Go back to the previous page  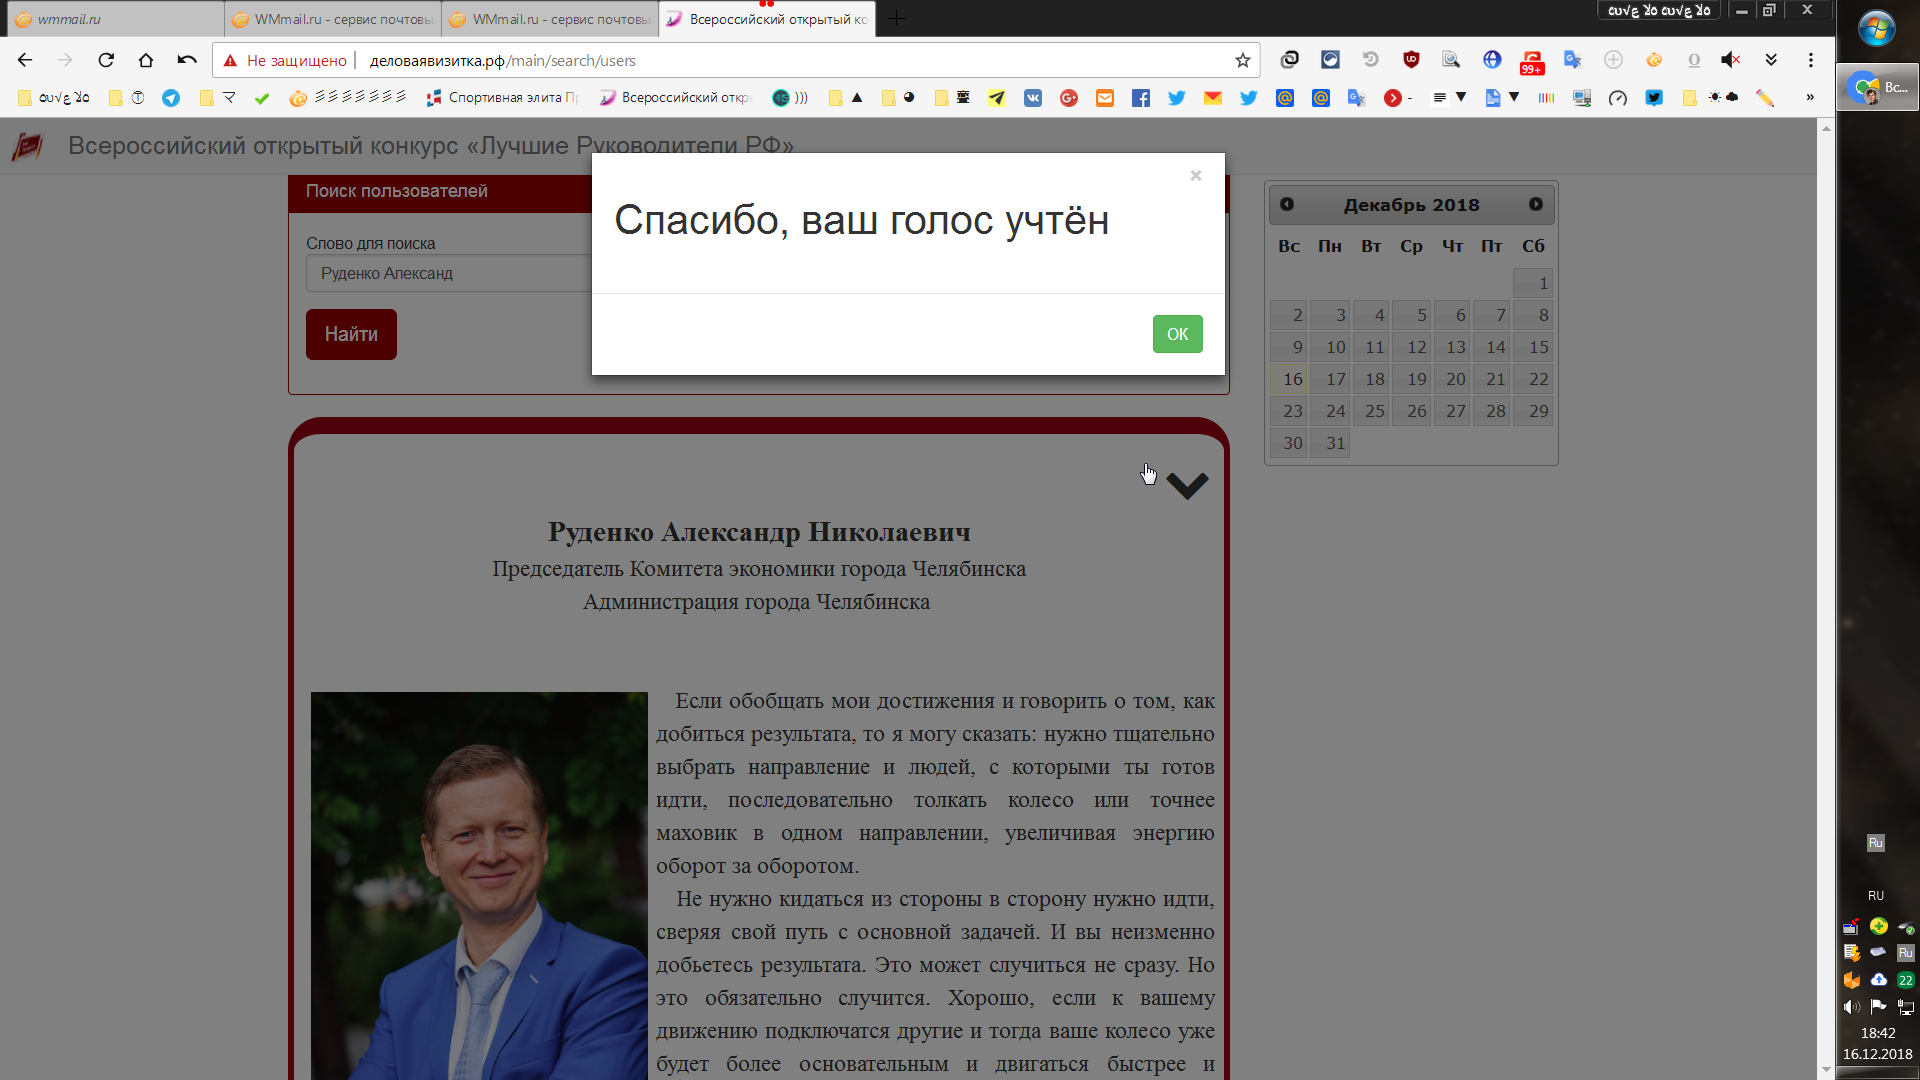pyautogui.click(x=25, y=60)
